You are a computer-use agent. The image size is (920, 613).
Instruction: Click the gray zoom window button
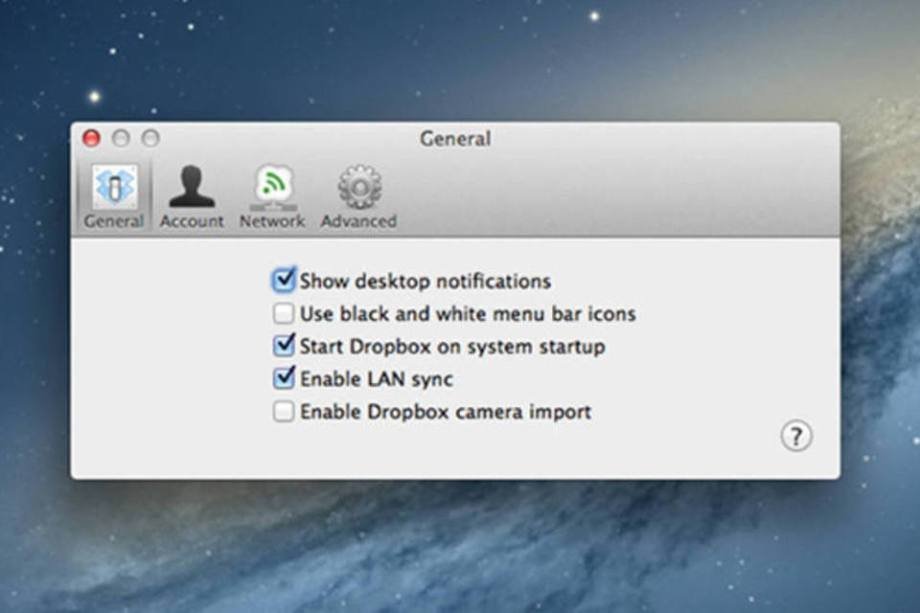[x=150, y=138]
